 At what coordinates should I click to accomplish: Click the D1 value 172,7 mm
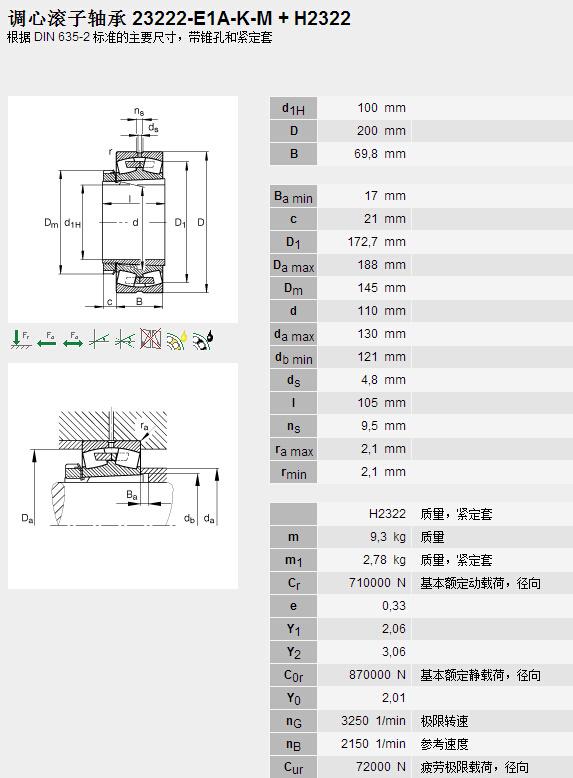tap(377, 242)
